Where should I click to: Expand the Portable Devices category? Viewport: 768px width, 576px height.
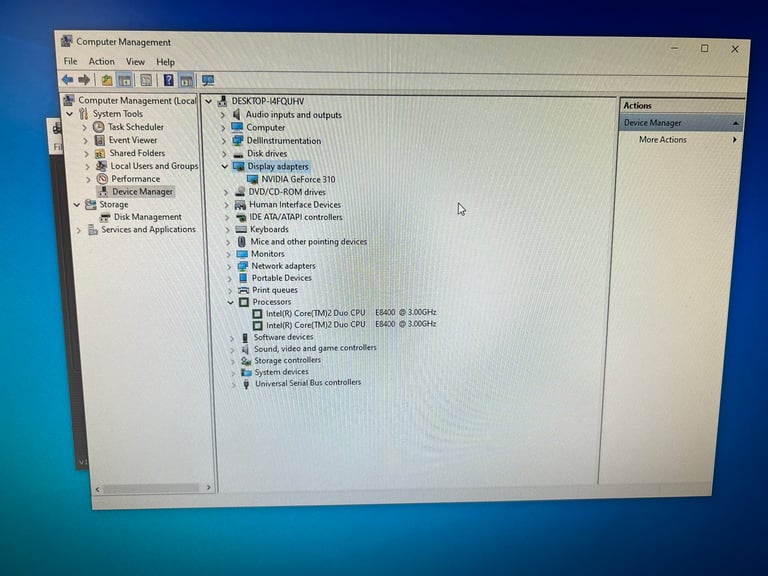(x=229, y=278)
